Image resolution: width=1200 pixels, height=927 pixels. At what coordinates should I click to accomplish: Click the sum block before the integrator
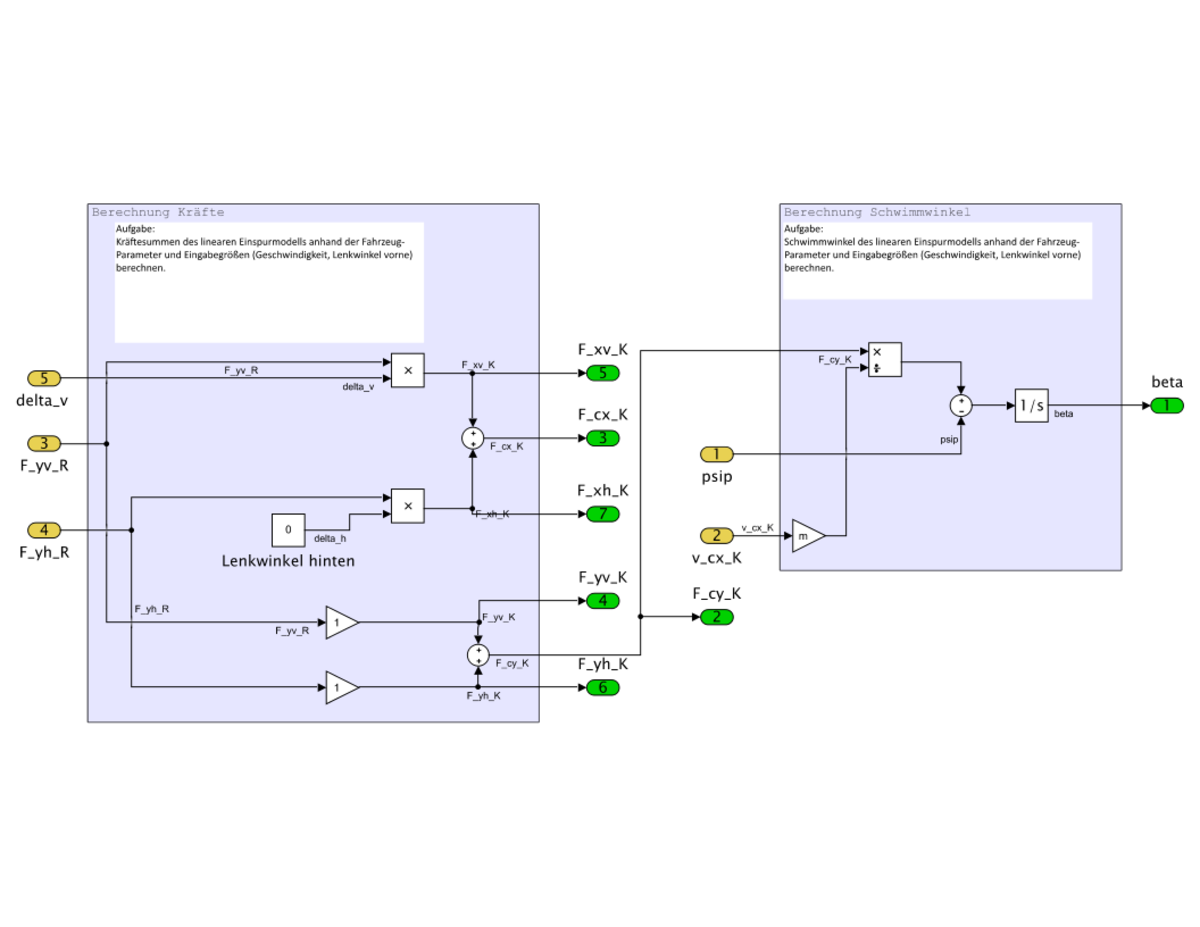coord(961,405)
